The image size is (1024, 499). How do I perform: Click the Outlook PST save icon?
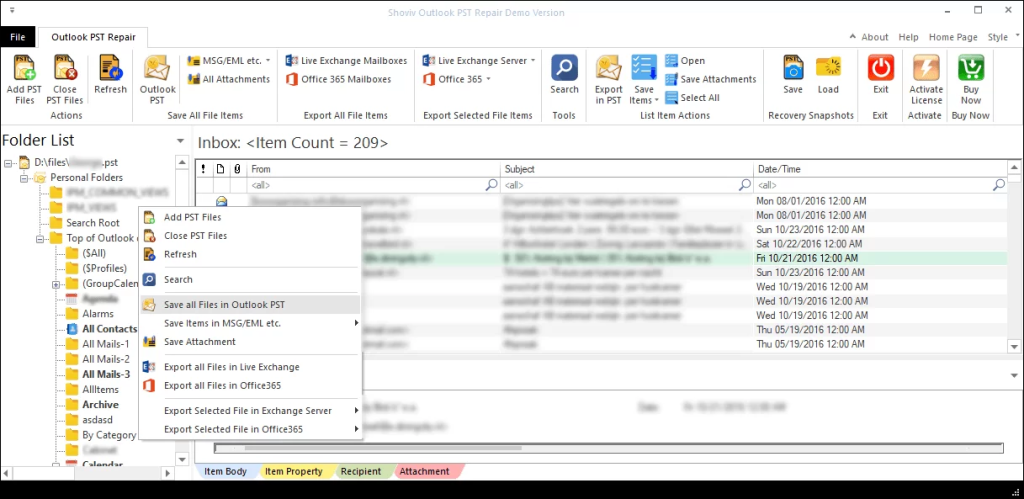click(x=158, y=70)
